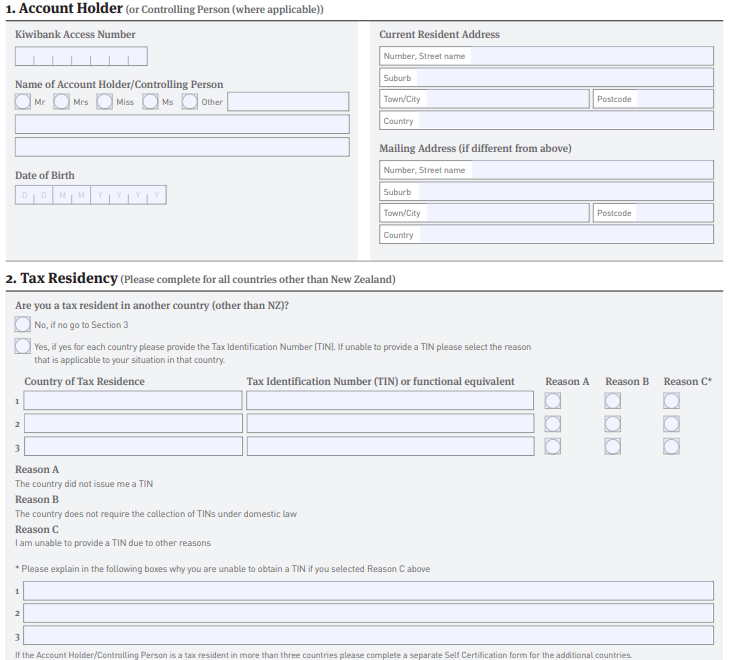Check Reason A for country row 1
739x660 pixels.
pyautogui.click(x=552, y=401)
